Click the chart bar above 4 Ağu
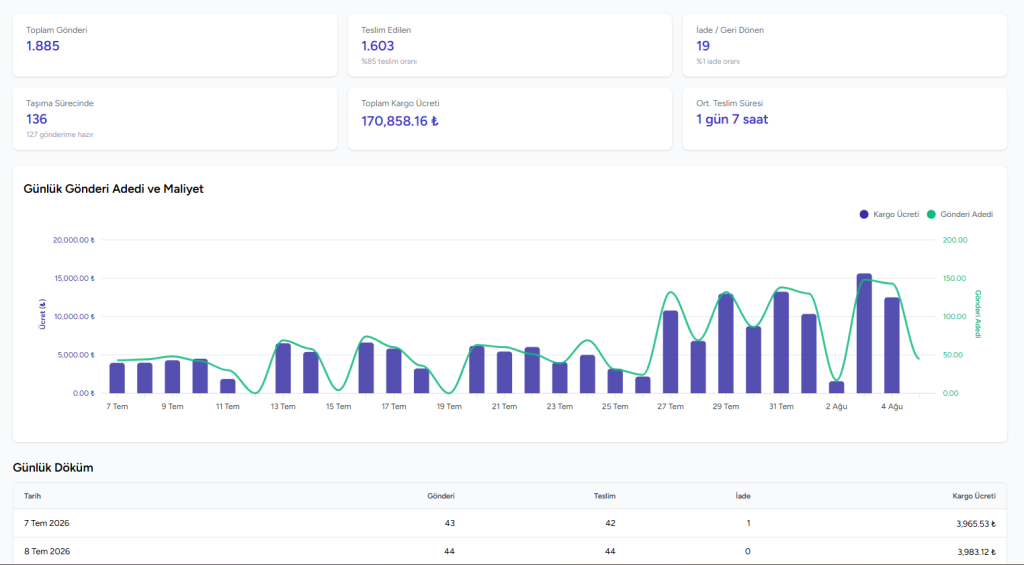This screenshot has width=1024, height=565. 892,346
